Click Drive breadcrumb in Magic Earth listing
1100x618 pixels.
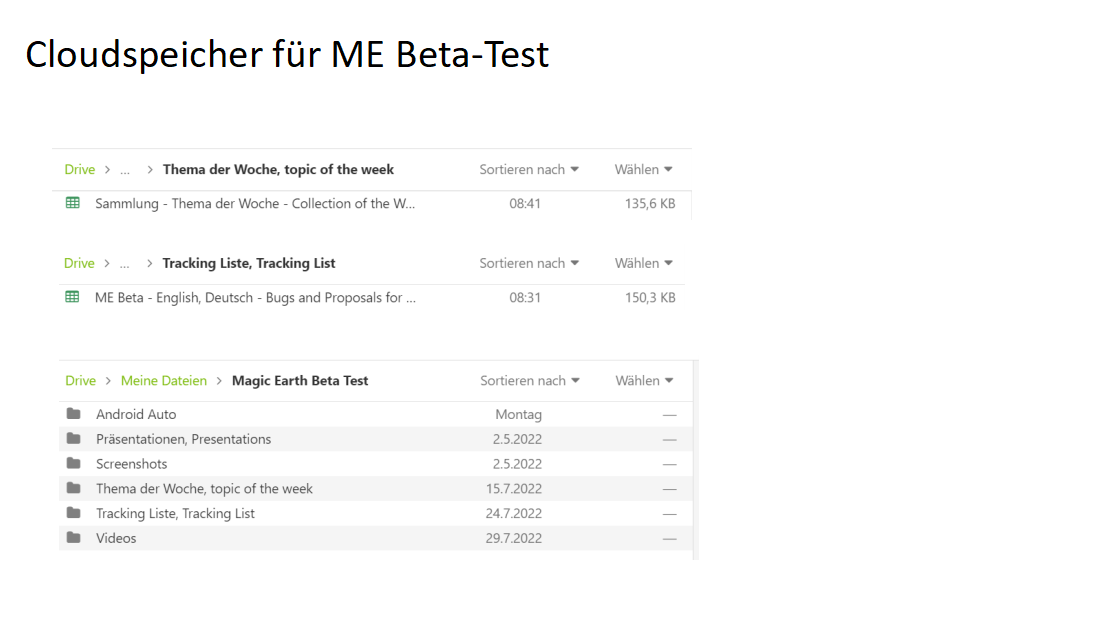(x=81, y=381)
